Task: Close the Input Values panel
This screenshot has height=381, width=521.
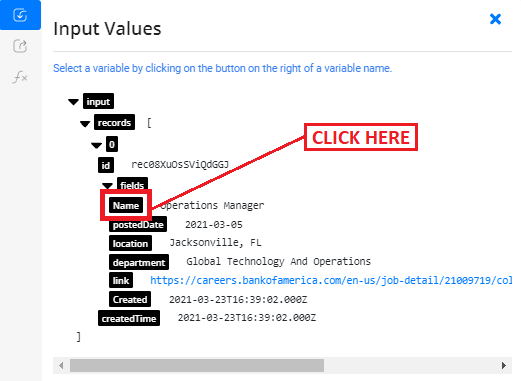Action: pos(495,19)
